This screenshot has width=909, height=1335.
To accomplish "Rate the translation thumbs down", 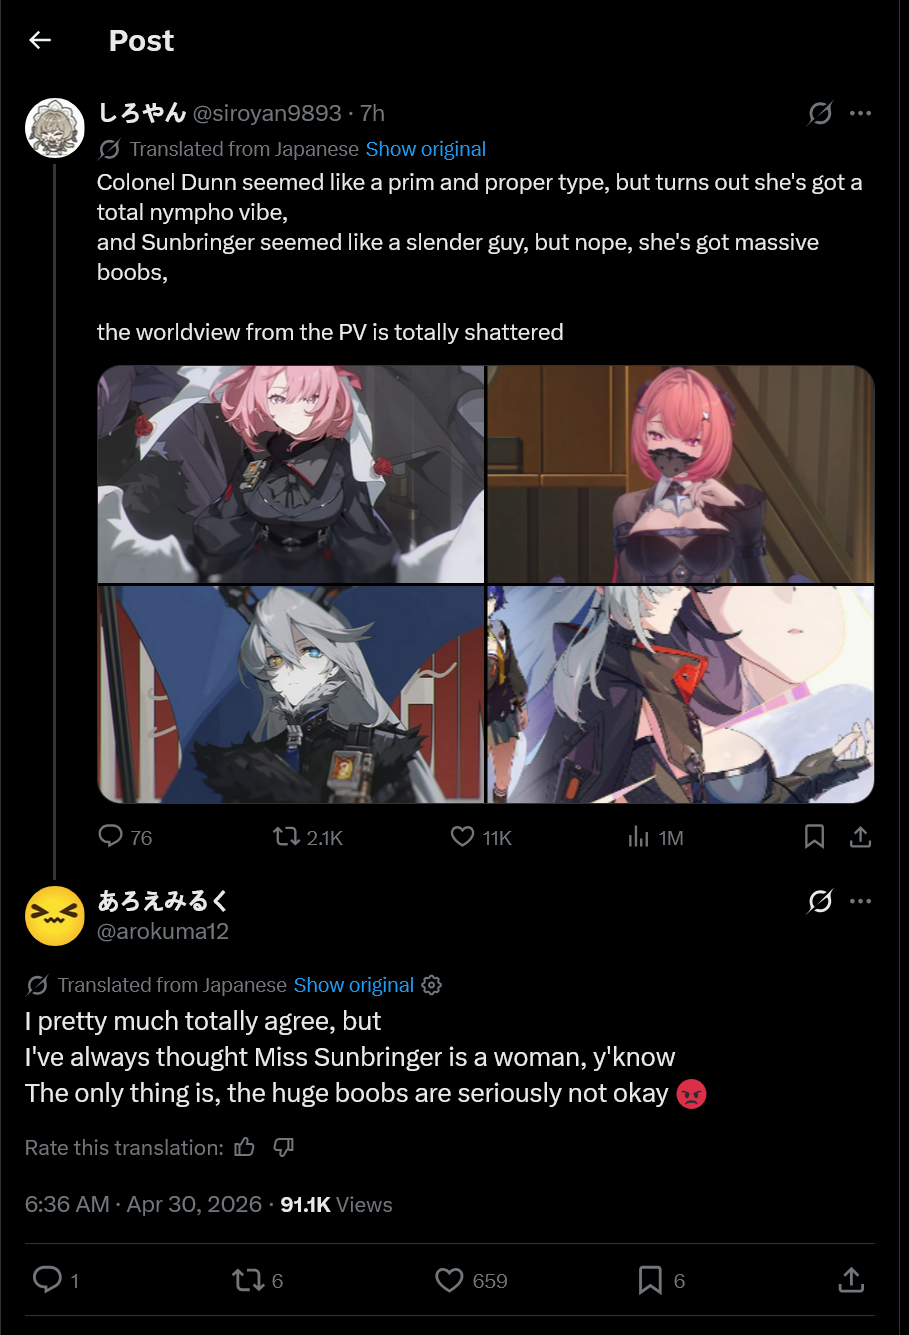I will [284, 1147].
